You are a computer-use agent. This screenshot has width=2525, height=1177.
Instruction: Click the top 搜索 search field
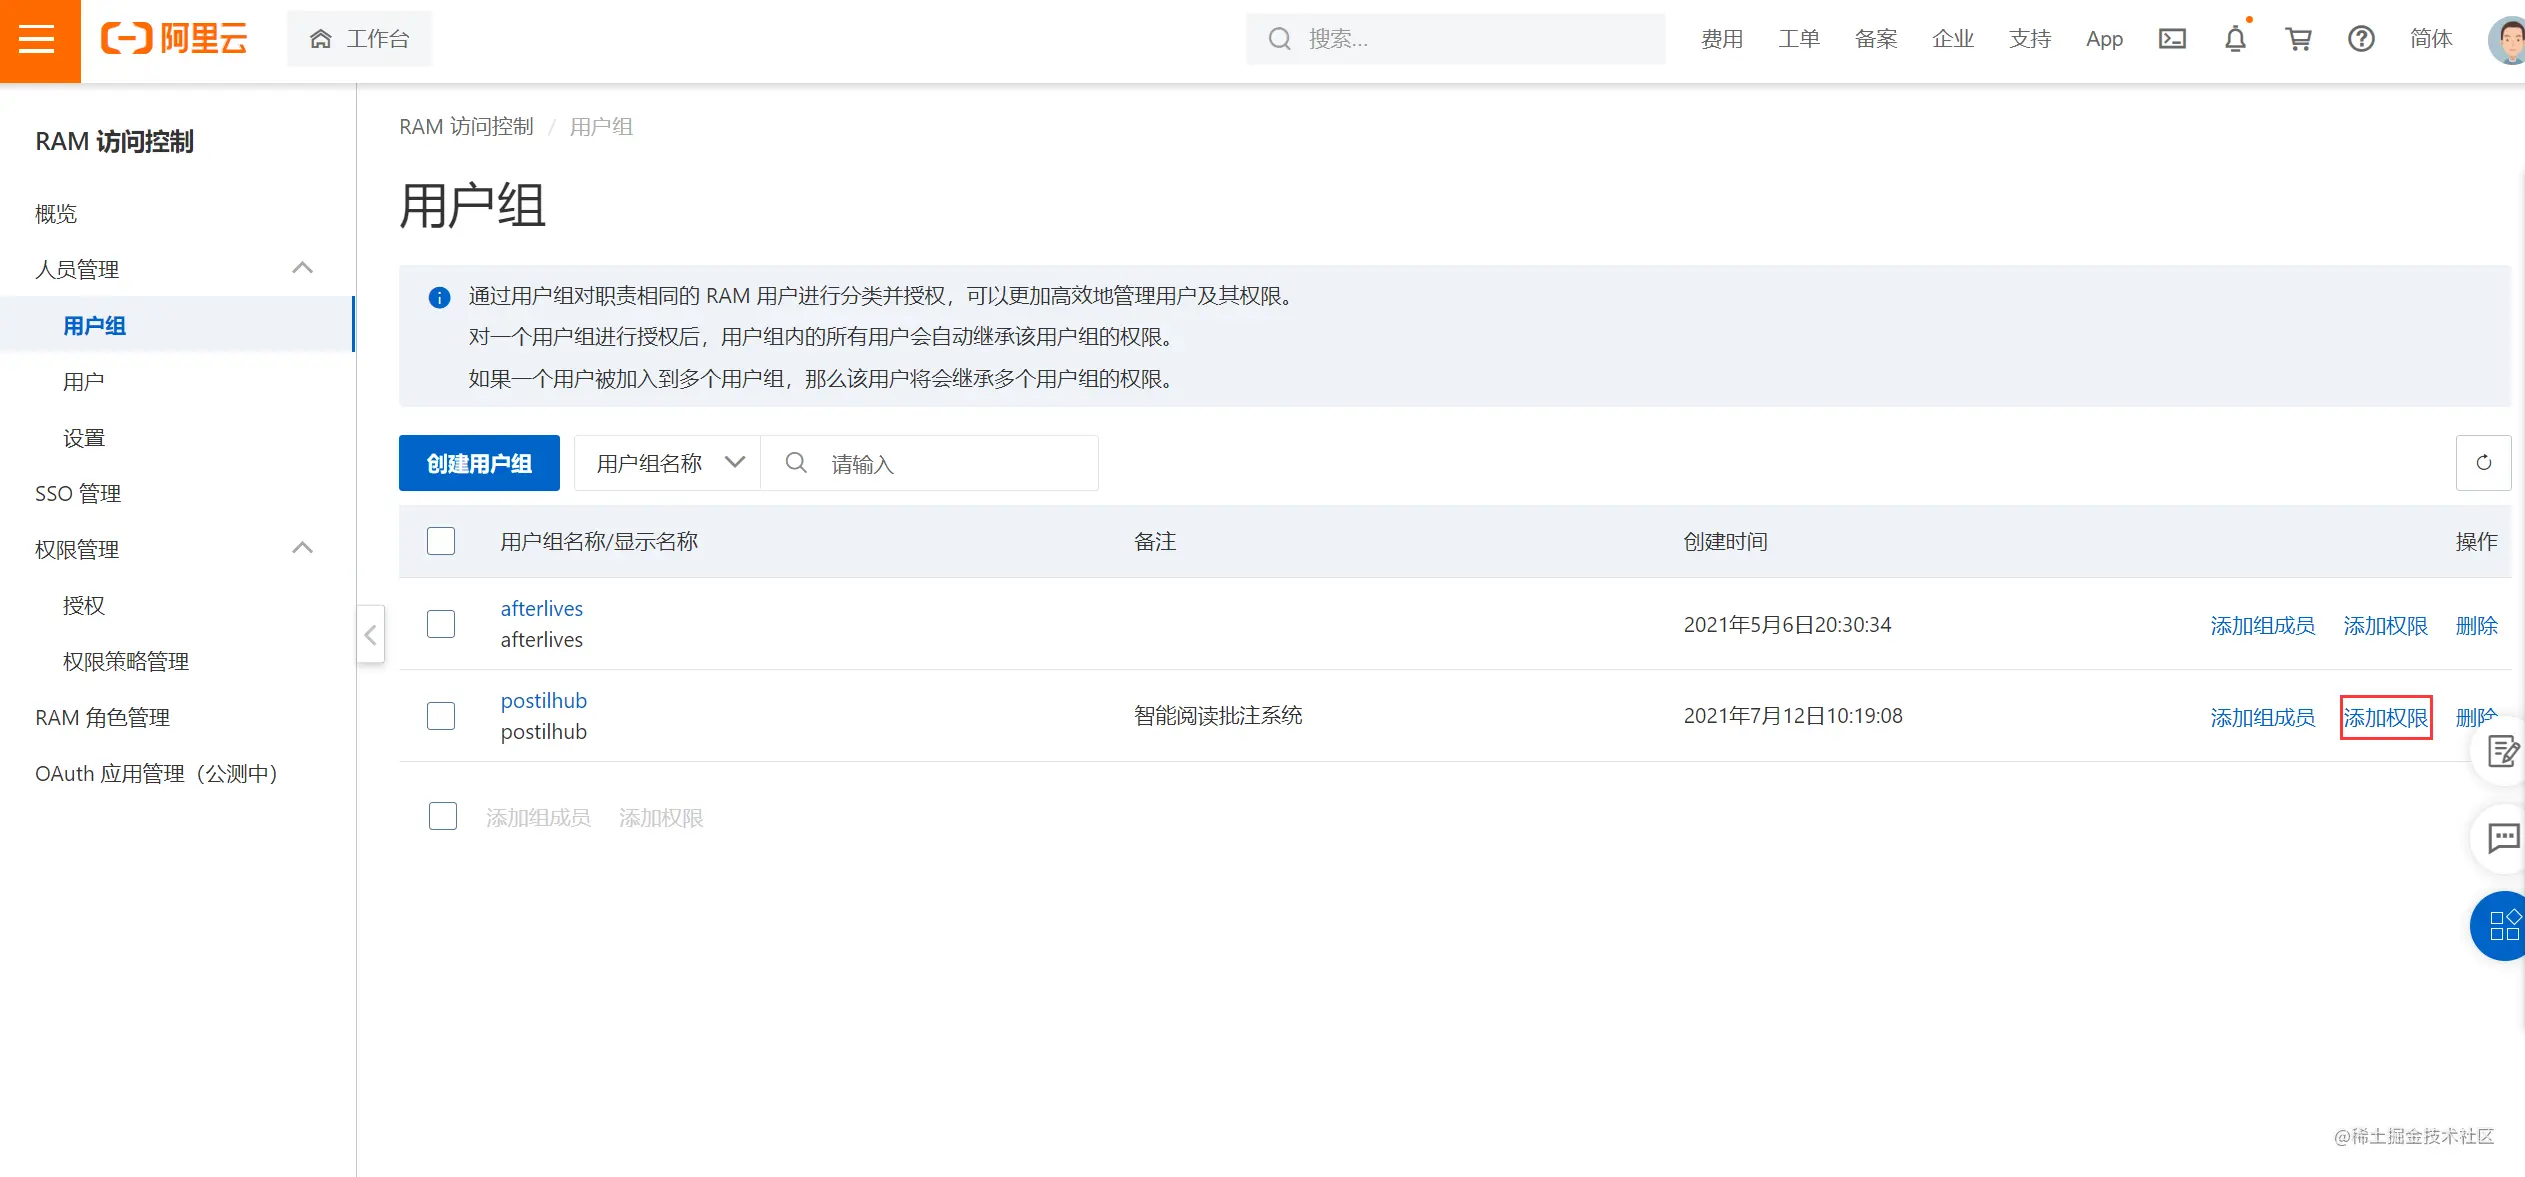pos(1455,39)
